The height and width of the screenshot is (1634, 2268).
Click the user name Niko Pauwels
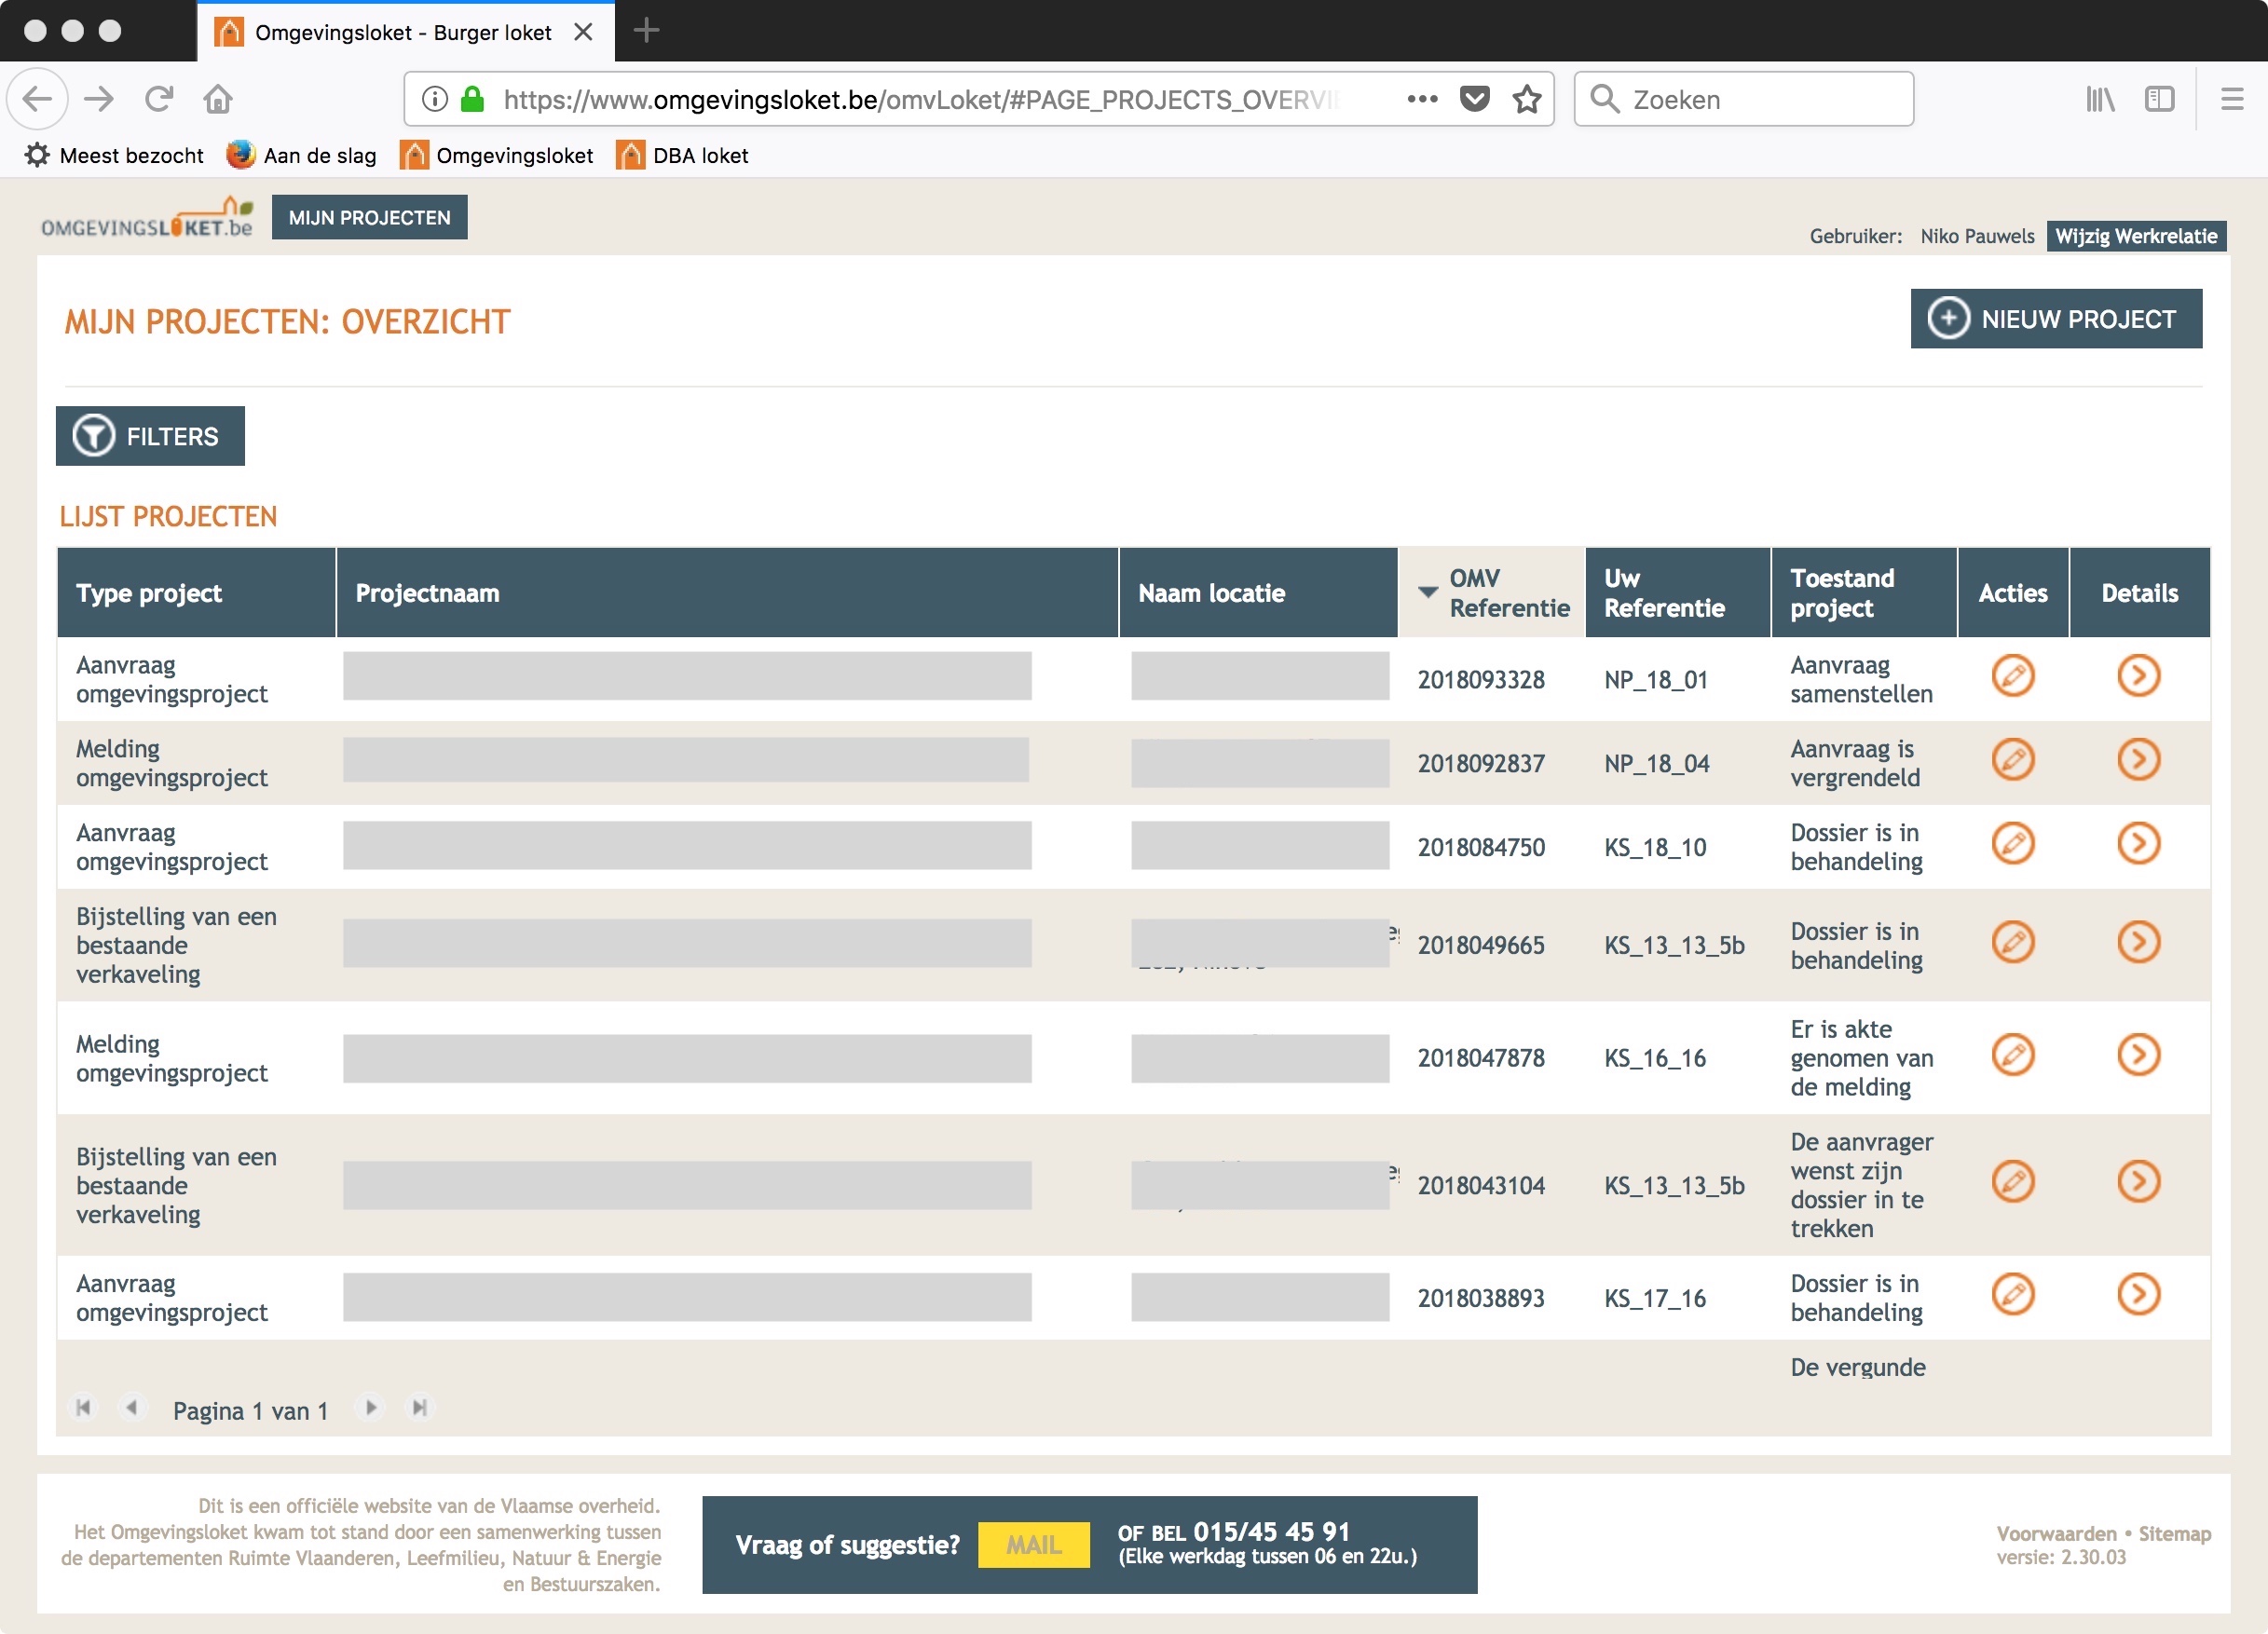(1976, 236)
